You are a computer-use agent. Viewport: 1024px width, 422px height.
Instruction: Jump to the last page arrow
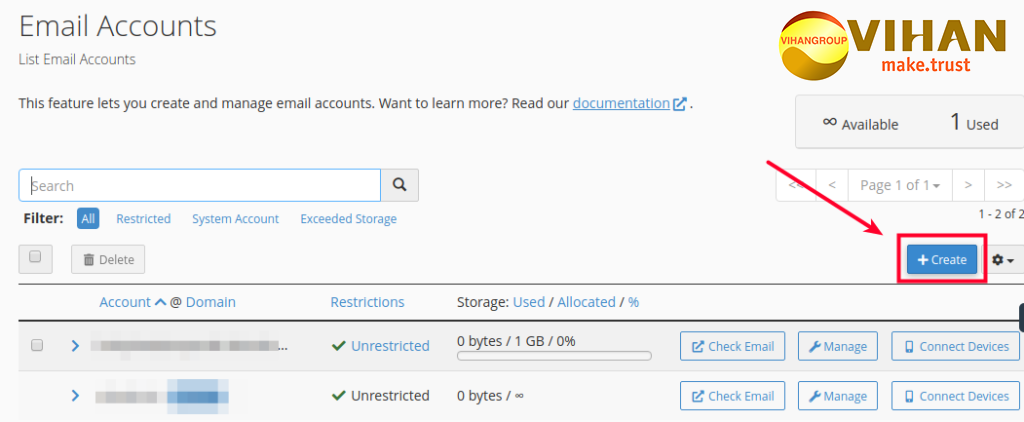pos(1004,185)
